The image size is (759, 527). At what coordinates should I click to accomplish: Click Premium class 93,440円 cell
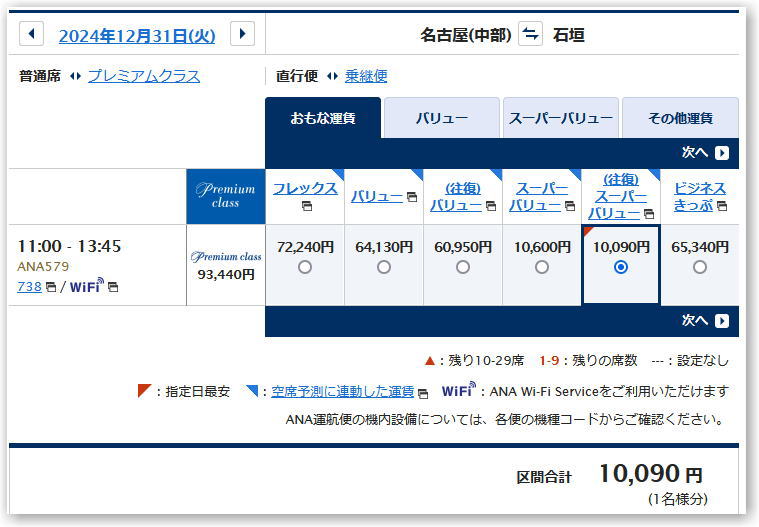pyautogui.click(x=226, y=265)
